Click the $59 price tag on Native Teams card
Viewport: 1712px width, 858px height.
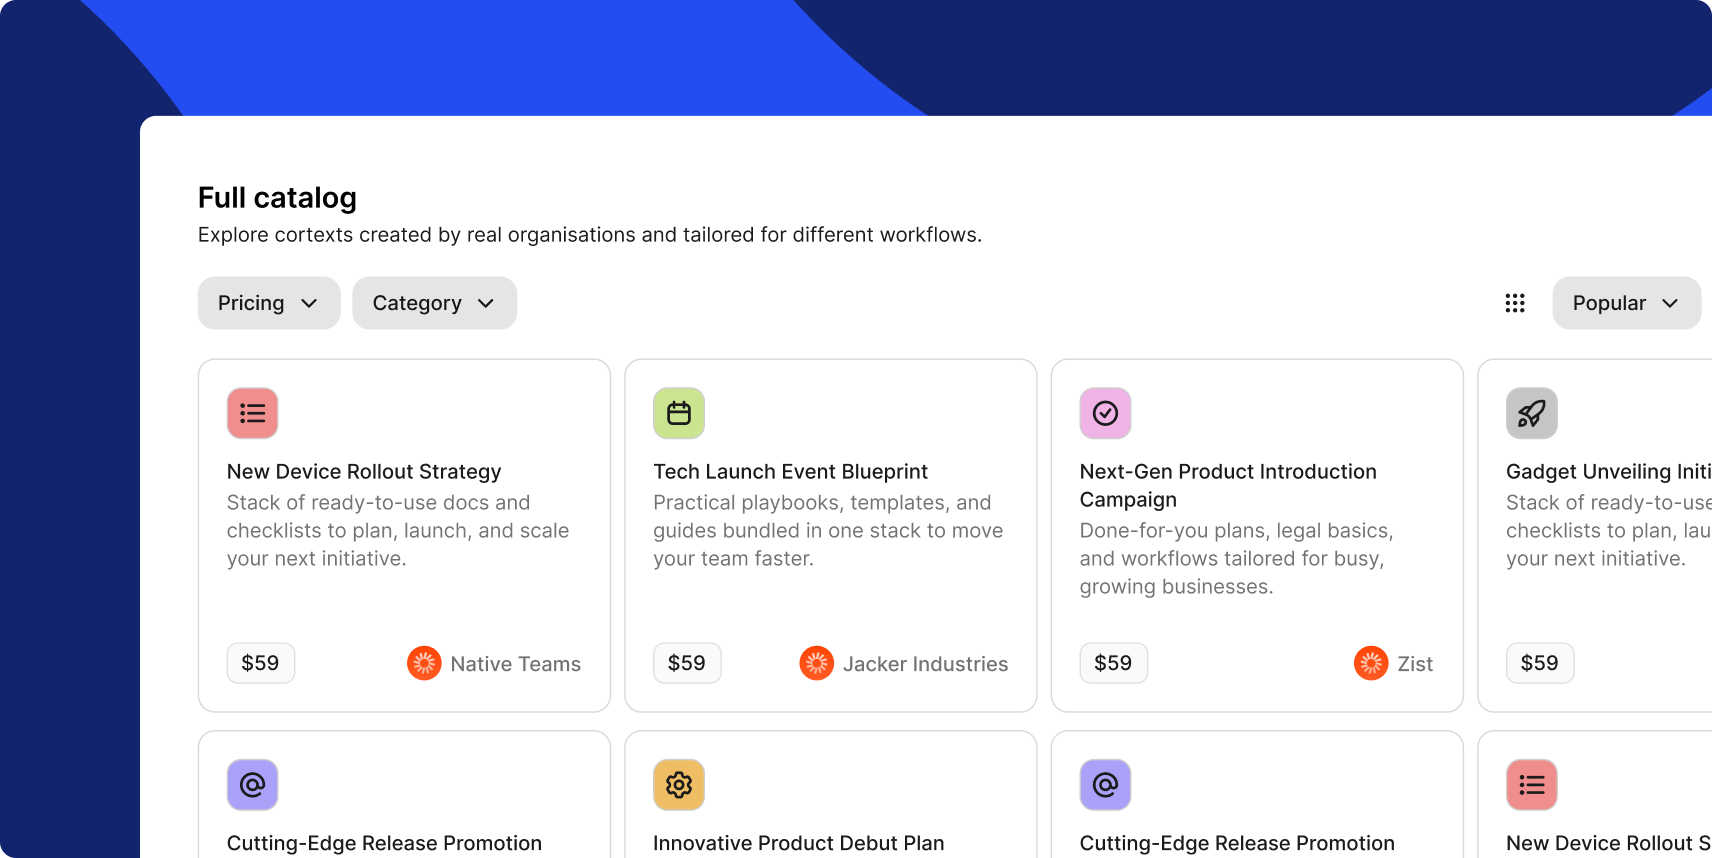pos(260,663)
